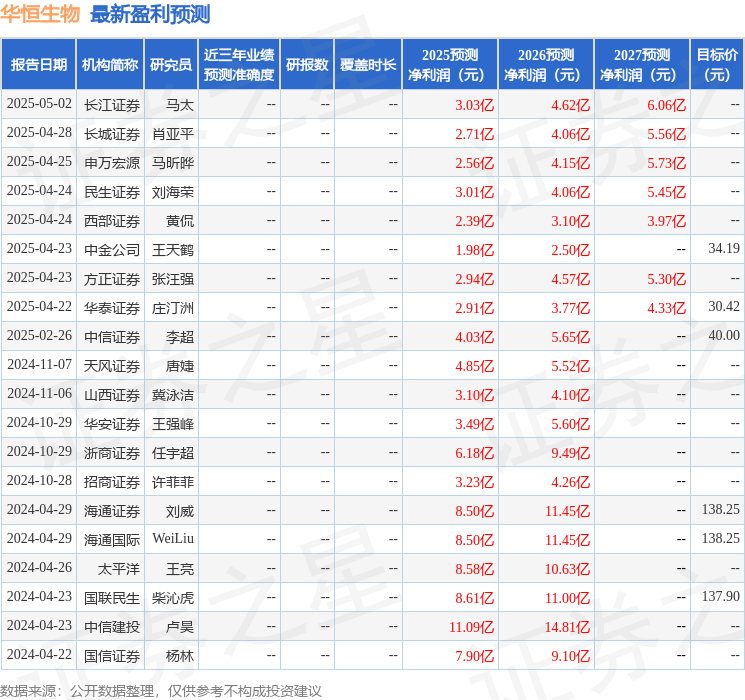
Task: Click the 5.30亿 forecast value
Action: (666, 279)
